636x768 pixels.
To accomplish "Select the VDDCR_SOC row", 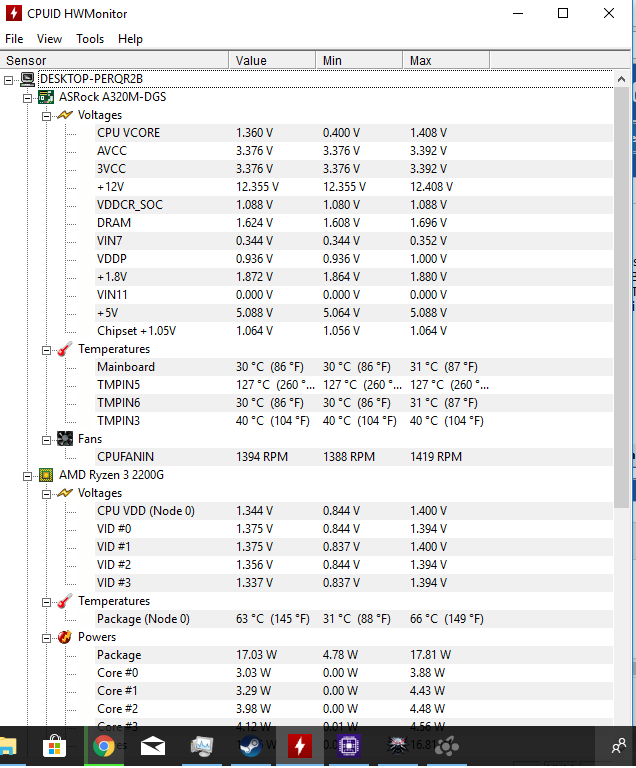I will [353, 205].
